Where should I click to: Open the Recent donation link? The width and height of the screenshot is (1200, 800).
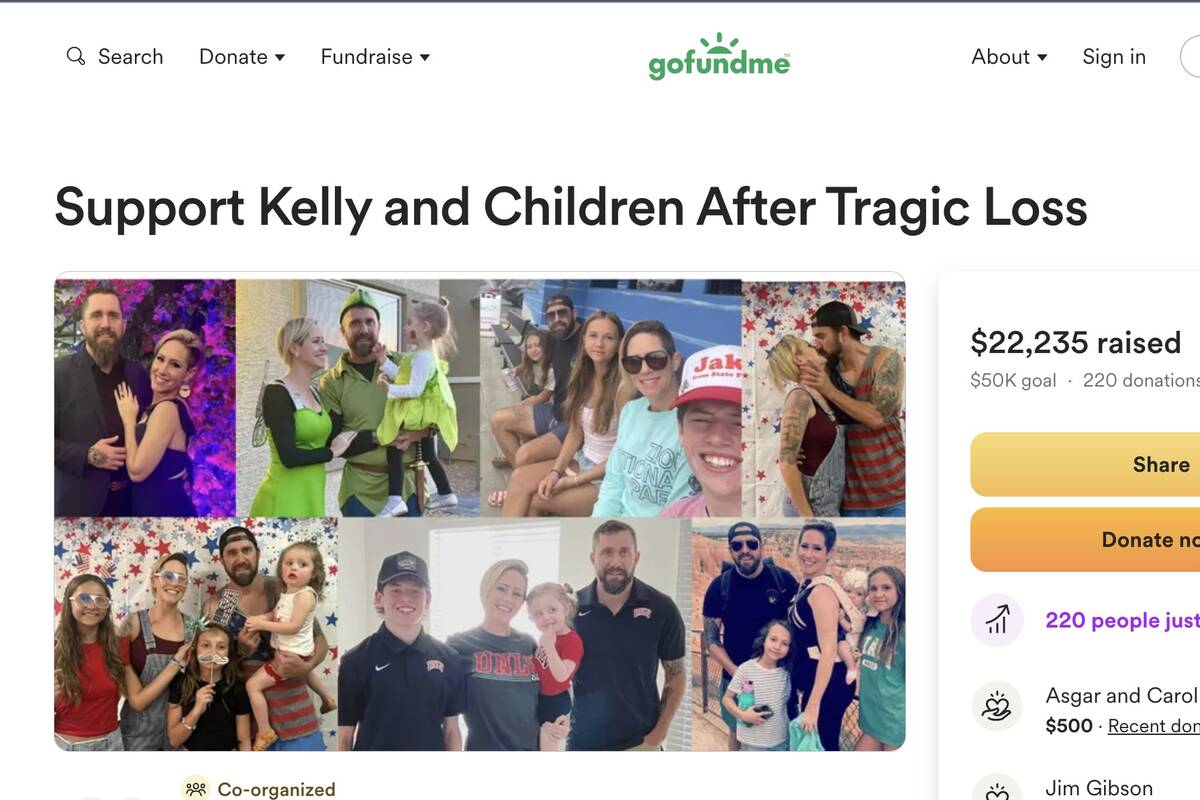click(1153, 726)
